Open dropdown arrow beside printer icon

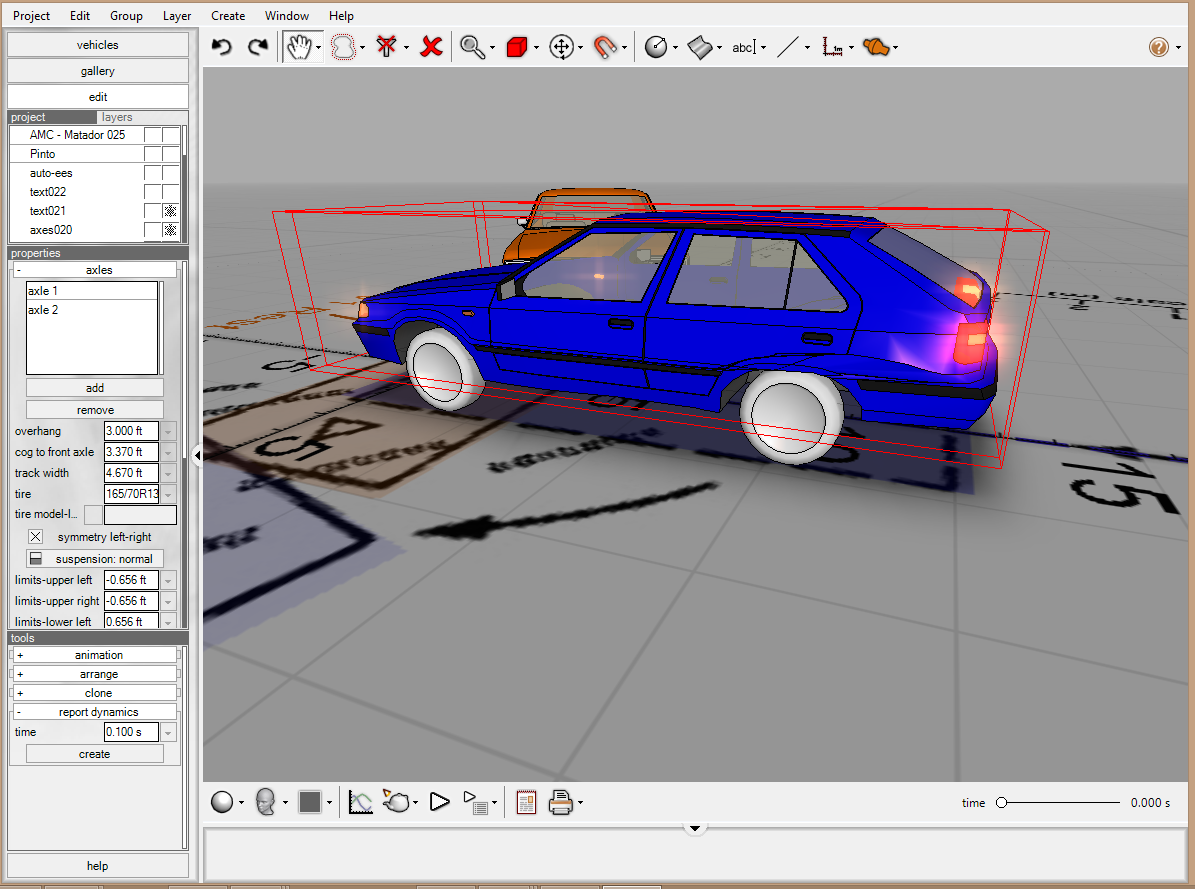[x=581, y=803]
